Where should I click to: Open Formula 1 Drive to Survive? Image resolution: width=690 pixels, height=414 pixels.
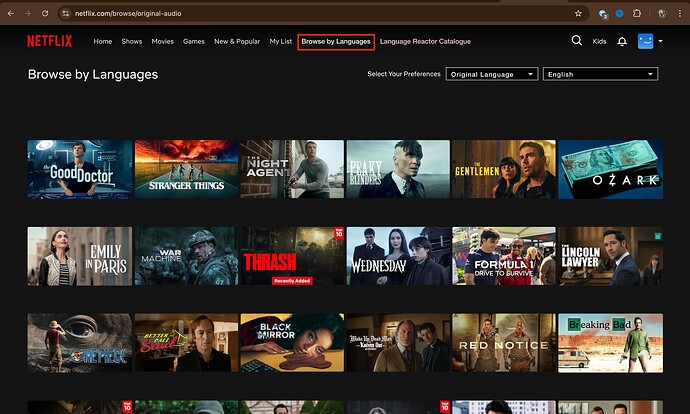(x=504, y=256)
